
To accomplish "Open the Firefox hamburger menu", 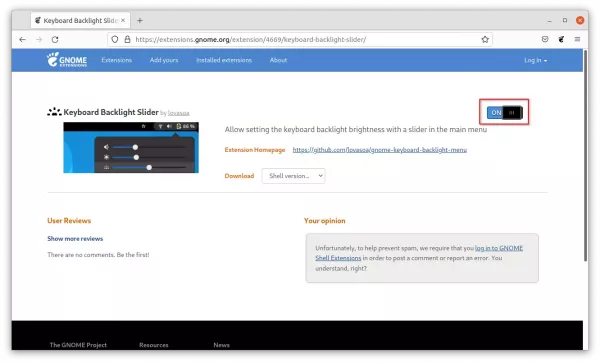I will pos(577,39).
